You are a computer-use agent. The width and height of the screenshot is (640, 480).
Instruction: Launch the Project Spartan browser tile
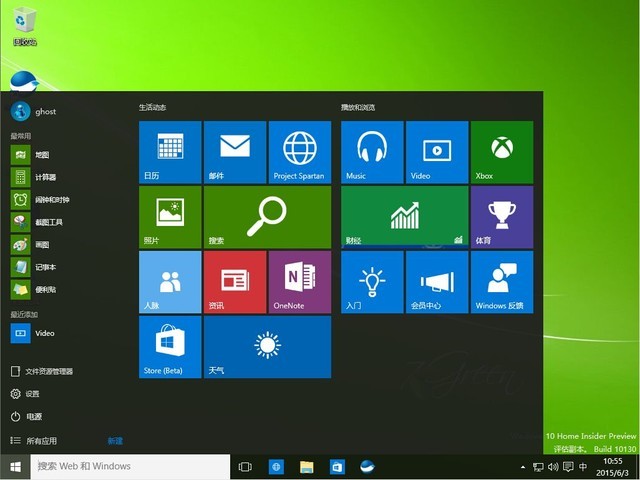point(300,152)
